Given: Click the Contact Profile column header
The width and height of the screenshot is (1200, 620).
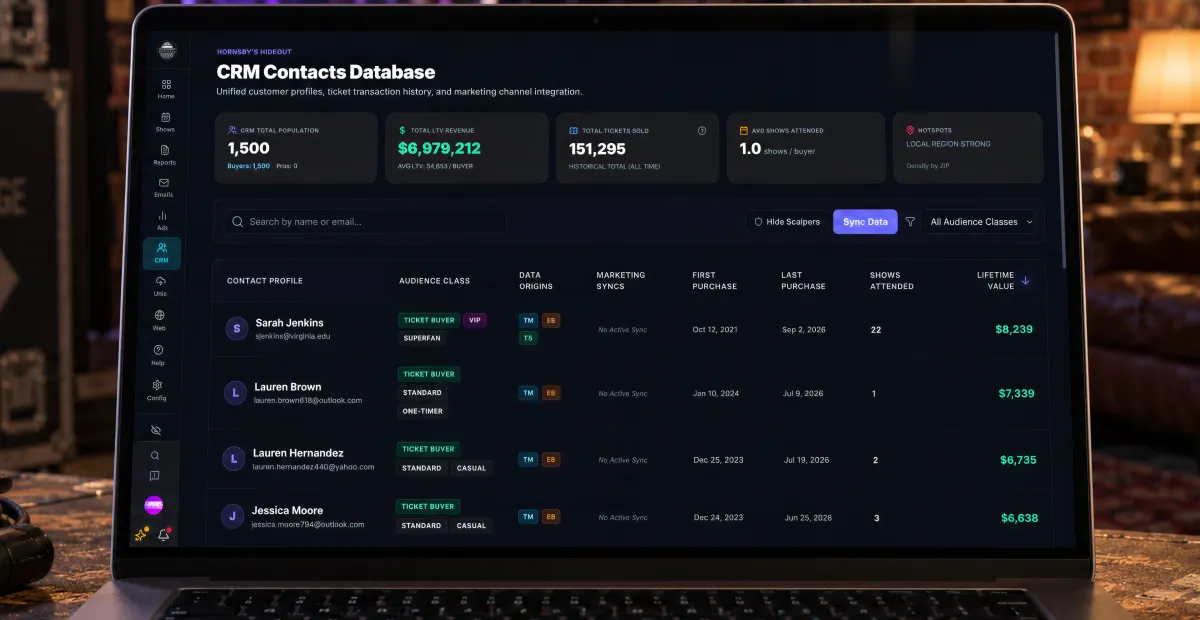Looking at the screenshot, I should point(265,281).
